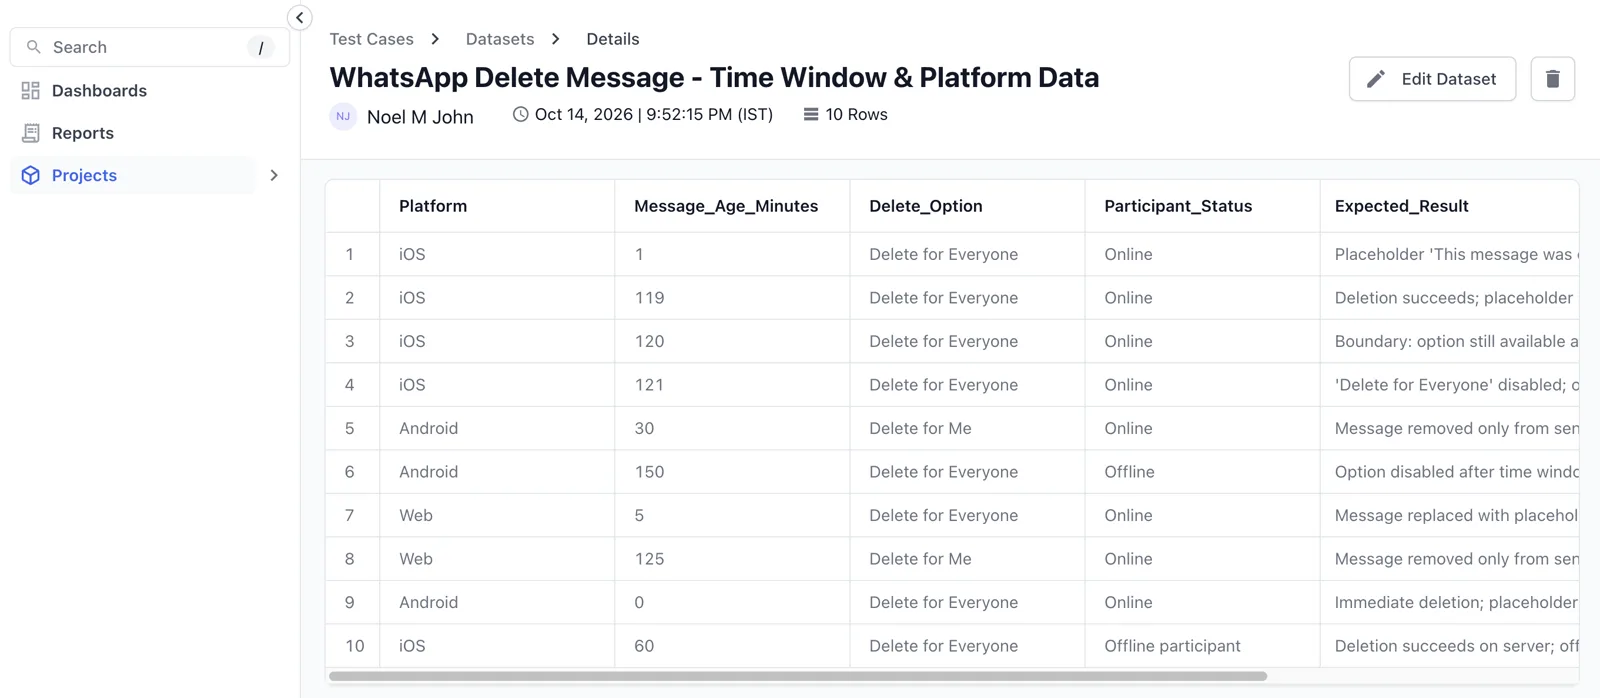The height and width of the screenshot is (698, 1600).
Task: Click the dataset title heading
Action: click(x=714, y=77)
